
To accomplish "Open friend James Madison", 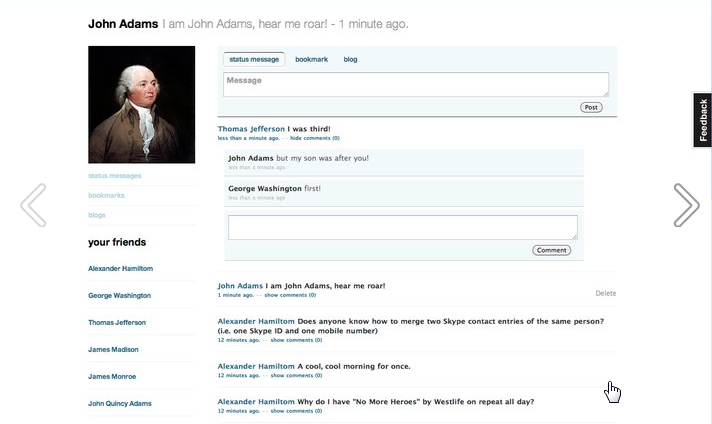I will [113, 350].
